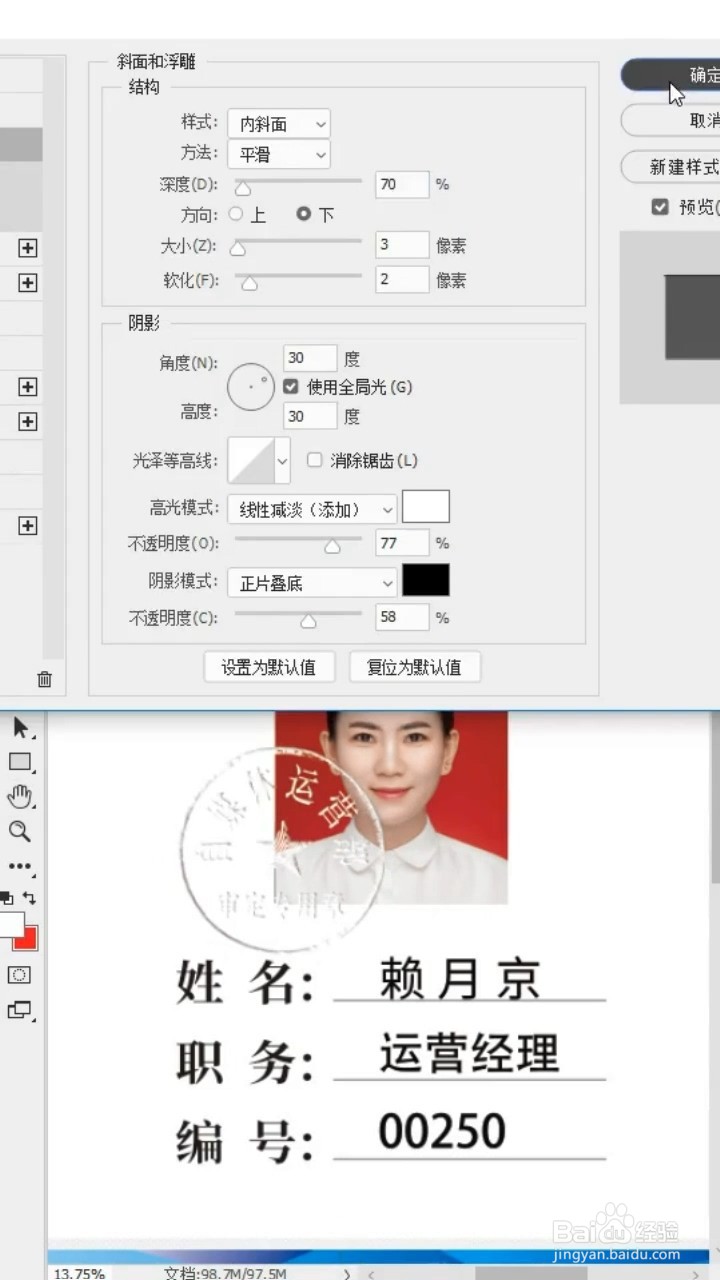
Task: Click the default colors mini icon
Action: 7,898
